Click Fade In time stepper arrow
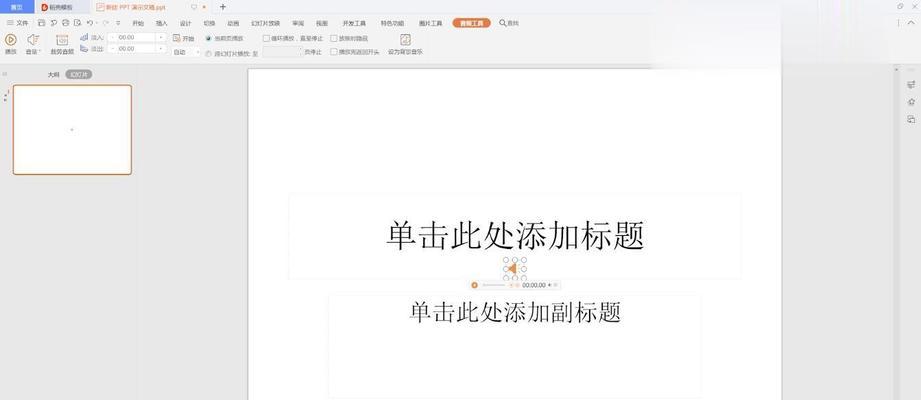The height and width of the screenshot is (400, 921). (160, 37)
